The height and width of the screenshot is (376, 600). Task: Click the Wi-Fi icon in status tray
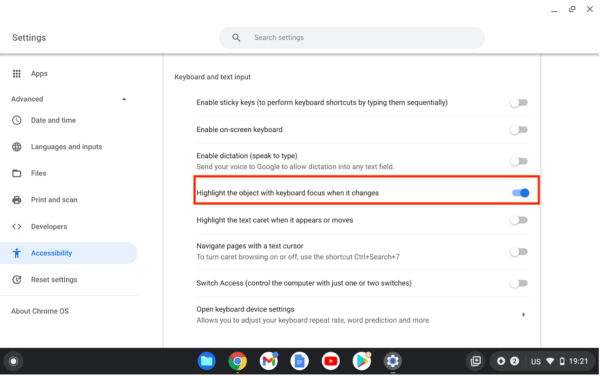(550, 361)
